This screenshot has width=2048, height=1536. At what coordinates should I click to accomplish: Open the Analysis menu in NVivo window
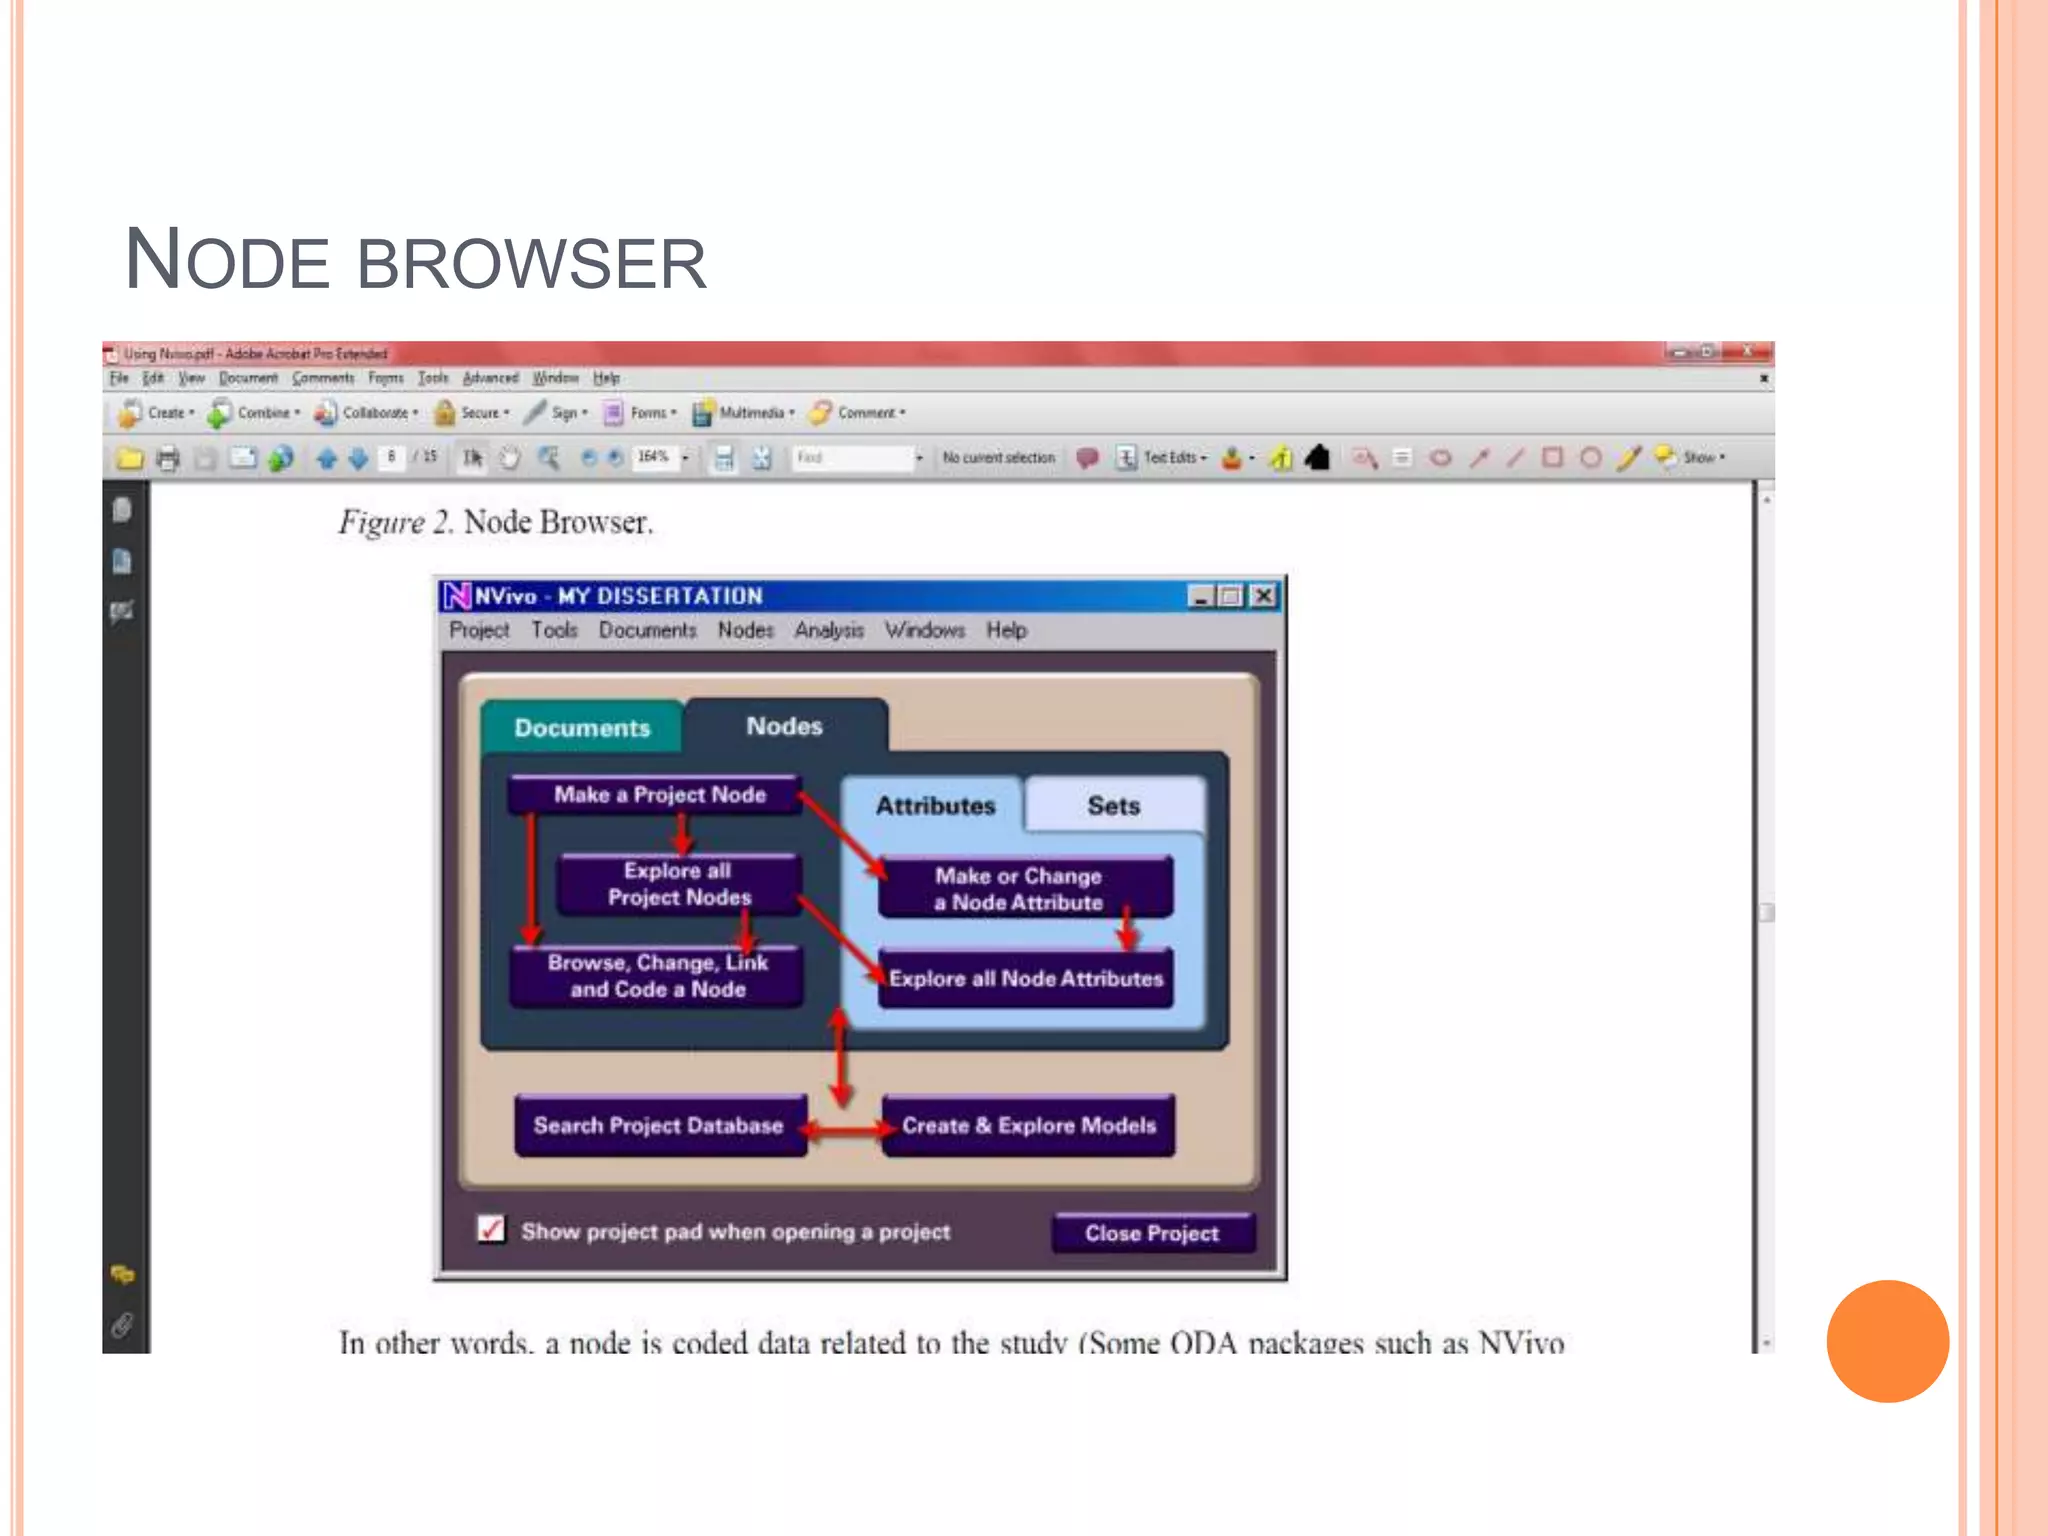(x=829, y=630)
